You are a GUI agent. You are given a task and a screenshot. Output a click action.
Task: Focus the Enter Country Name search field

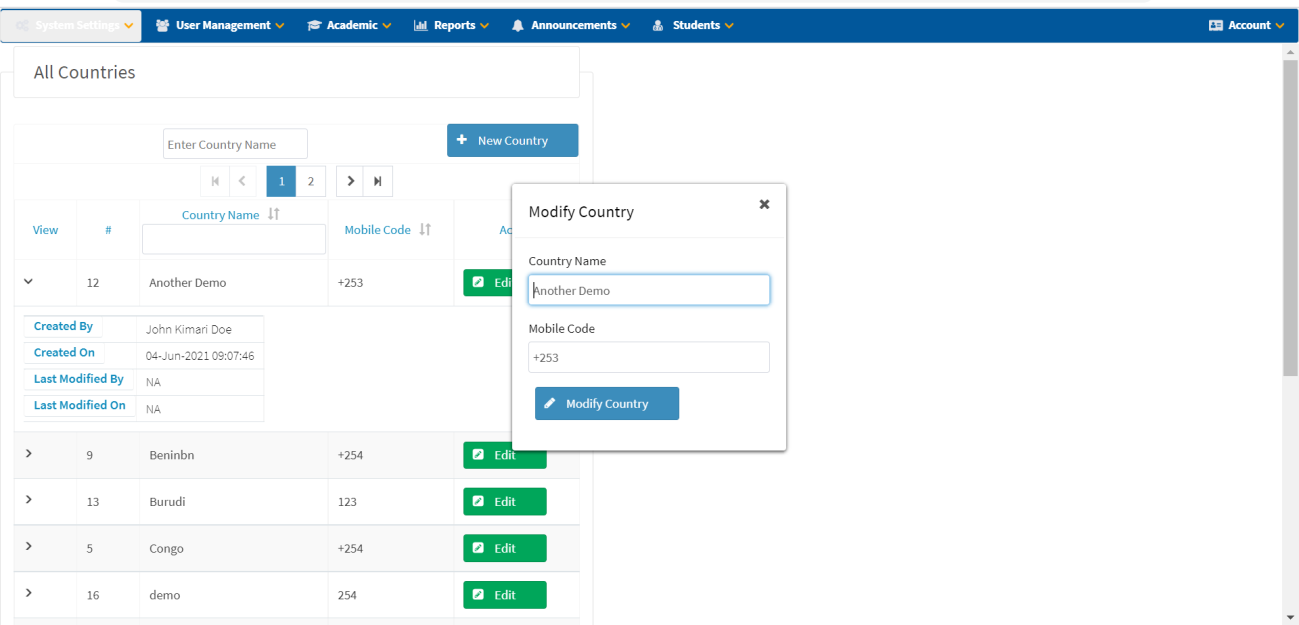click(x=235, y=144)
